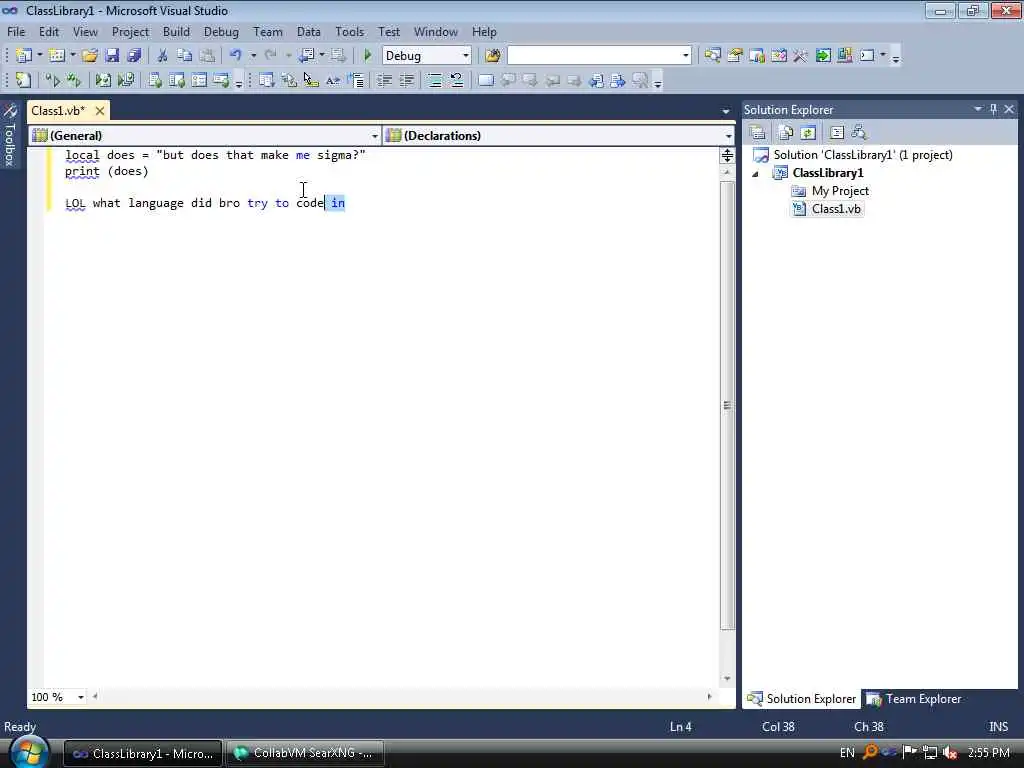Click the editor horizontal scrollbar right arrow
The height and width of the screenshot is (768, 1024).
tap(709, 697)
